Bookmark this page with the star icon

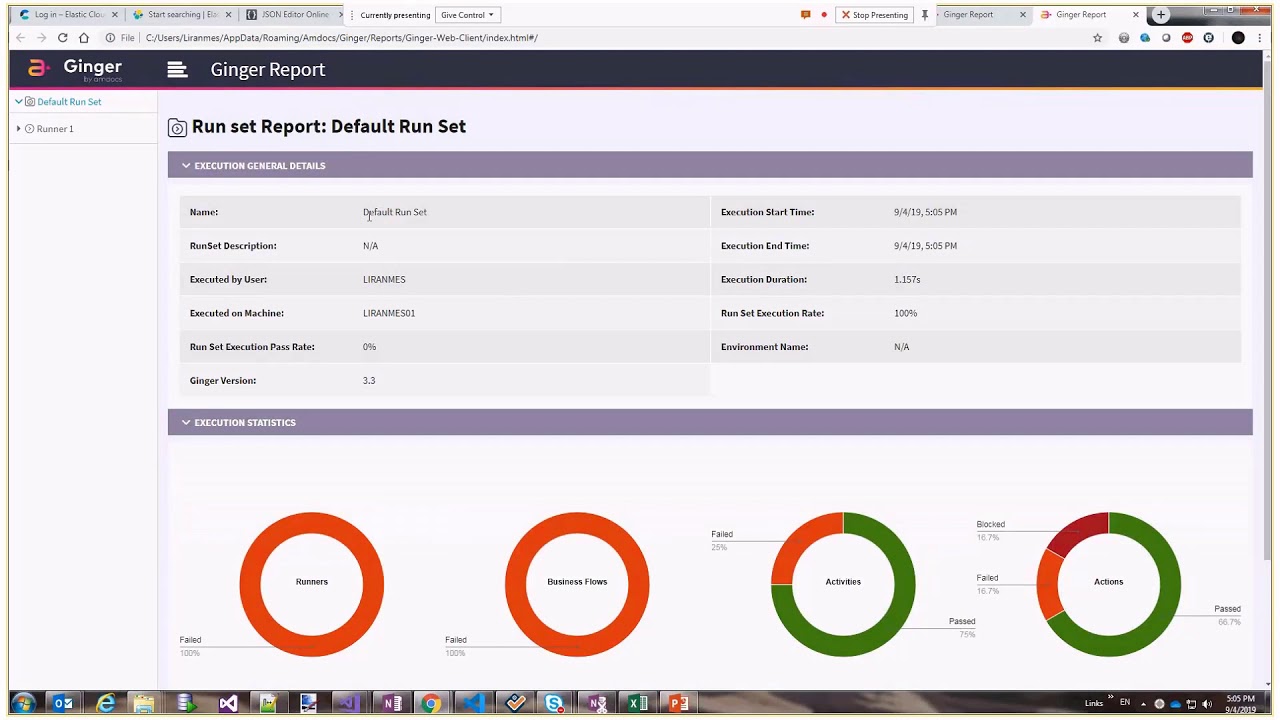(x=1097, y=38)
